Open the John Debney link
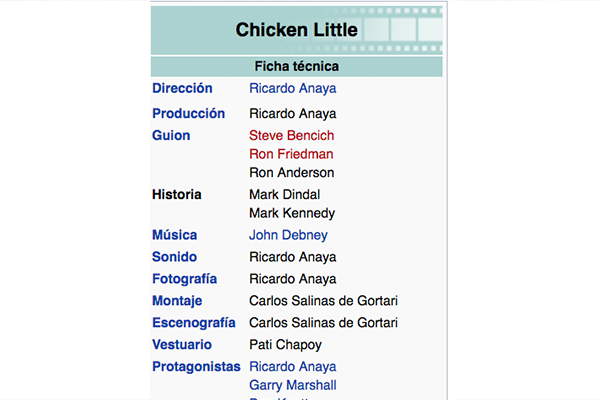The image size is (600, 400). coord(288,235)
